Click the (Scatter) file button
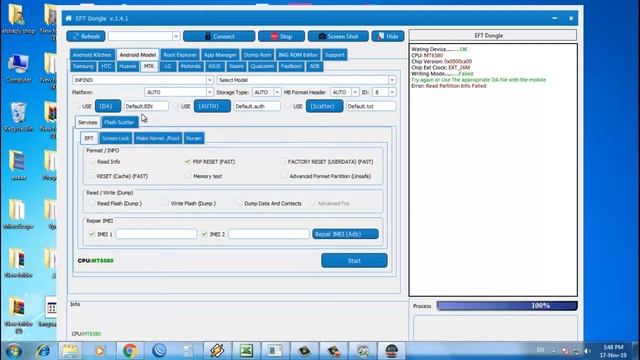 [x=324, y=106]
